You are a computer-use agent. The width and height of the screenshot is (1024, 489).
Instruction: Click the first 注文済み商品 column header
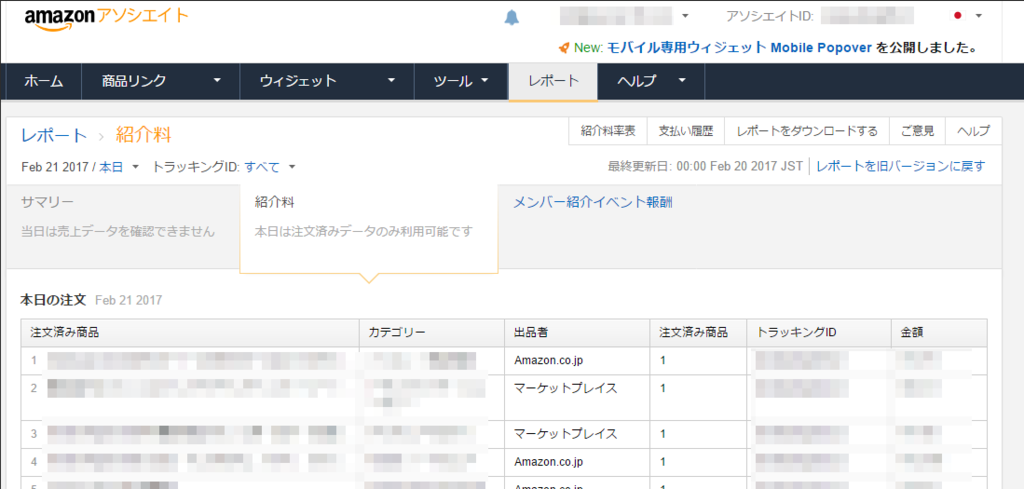click(190, 333)
